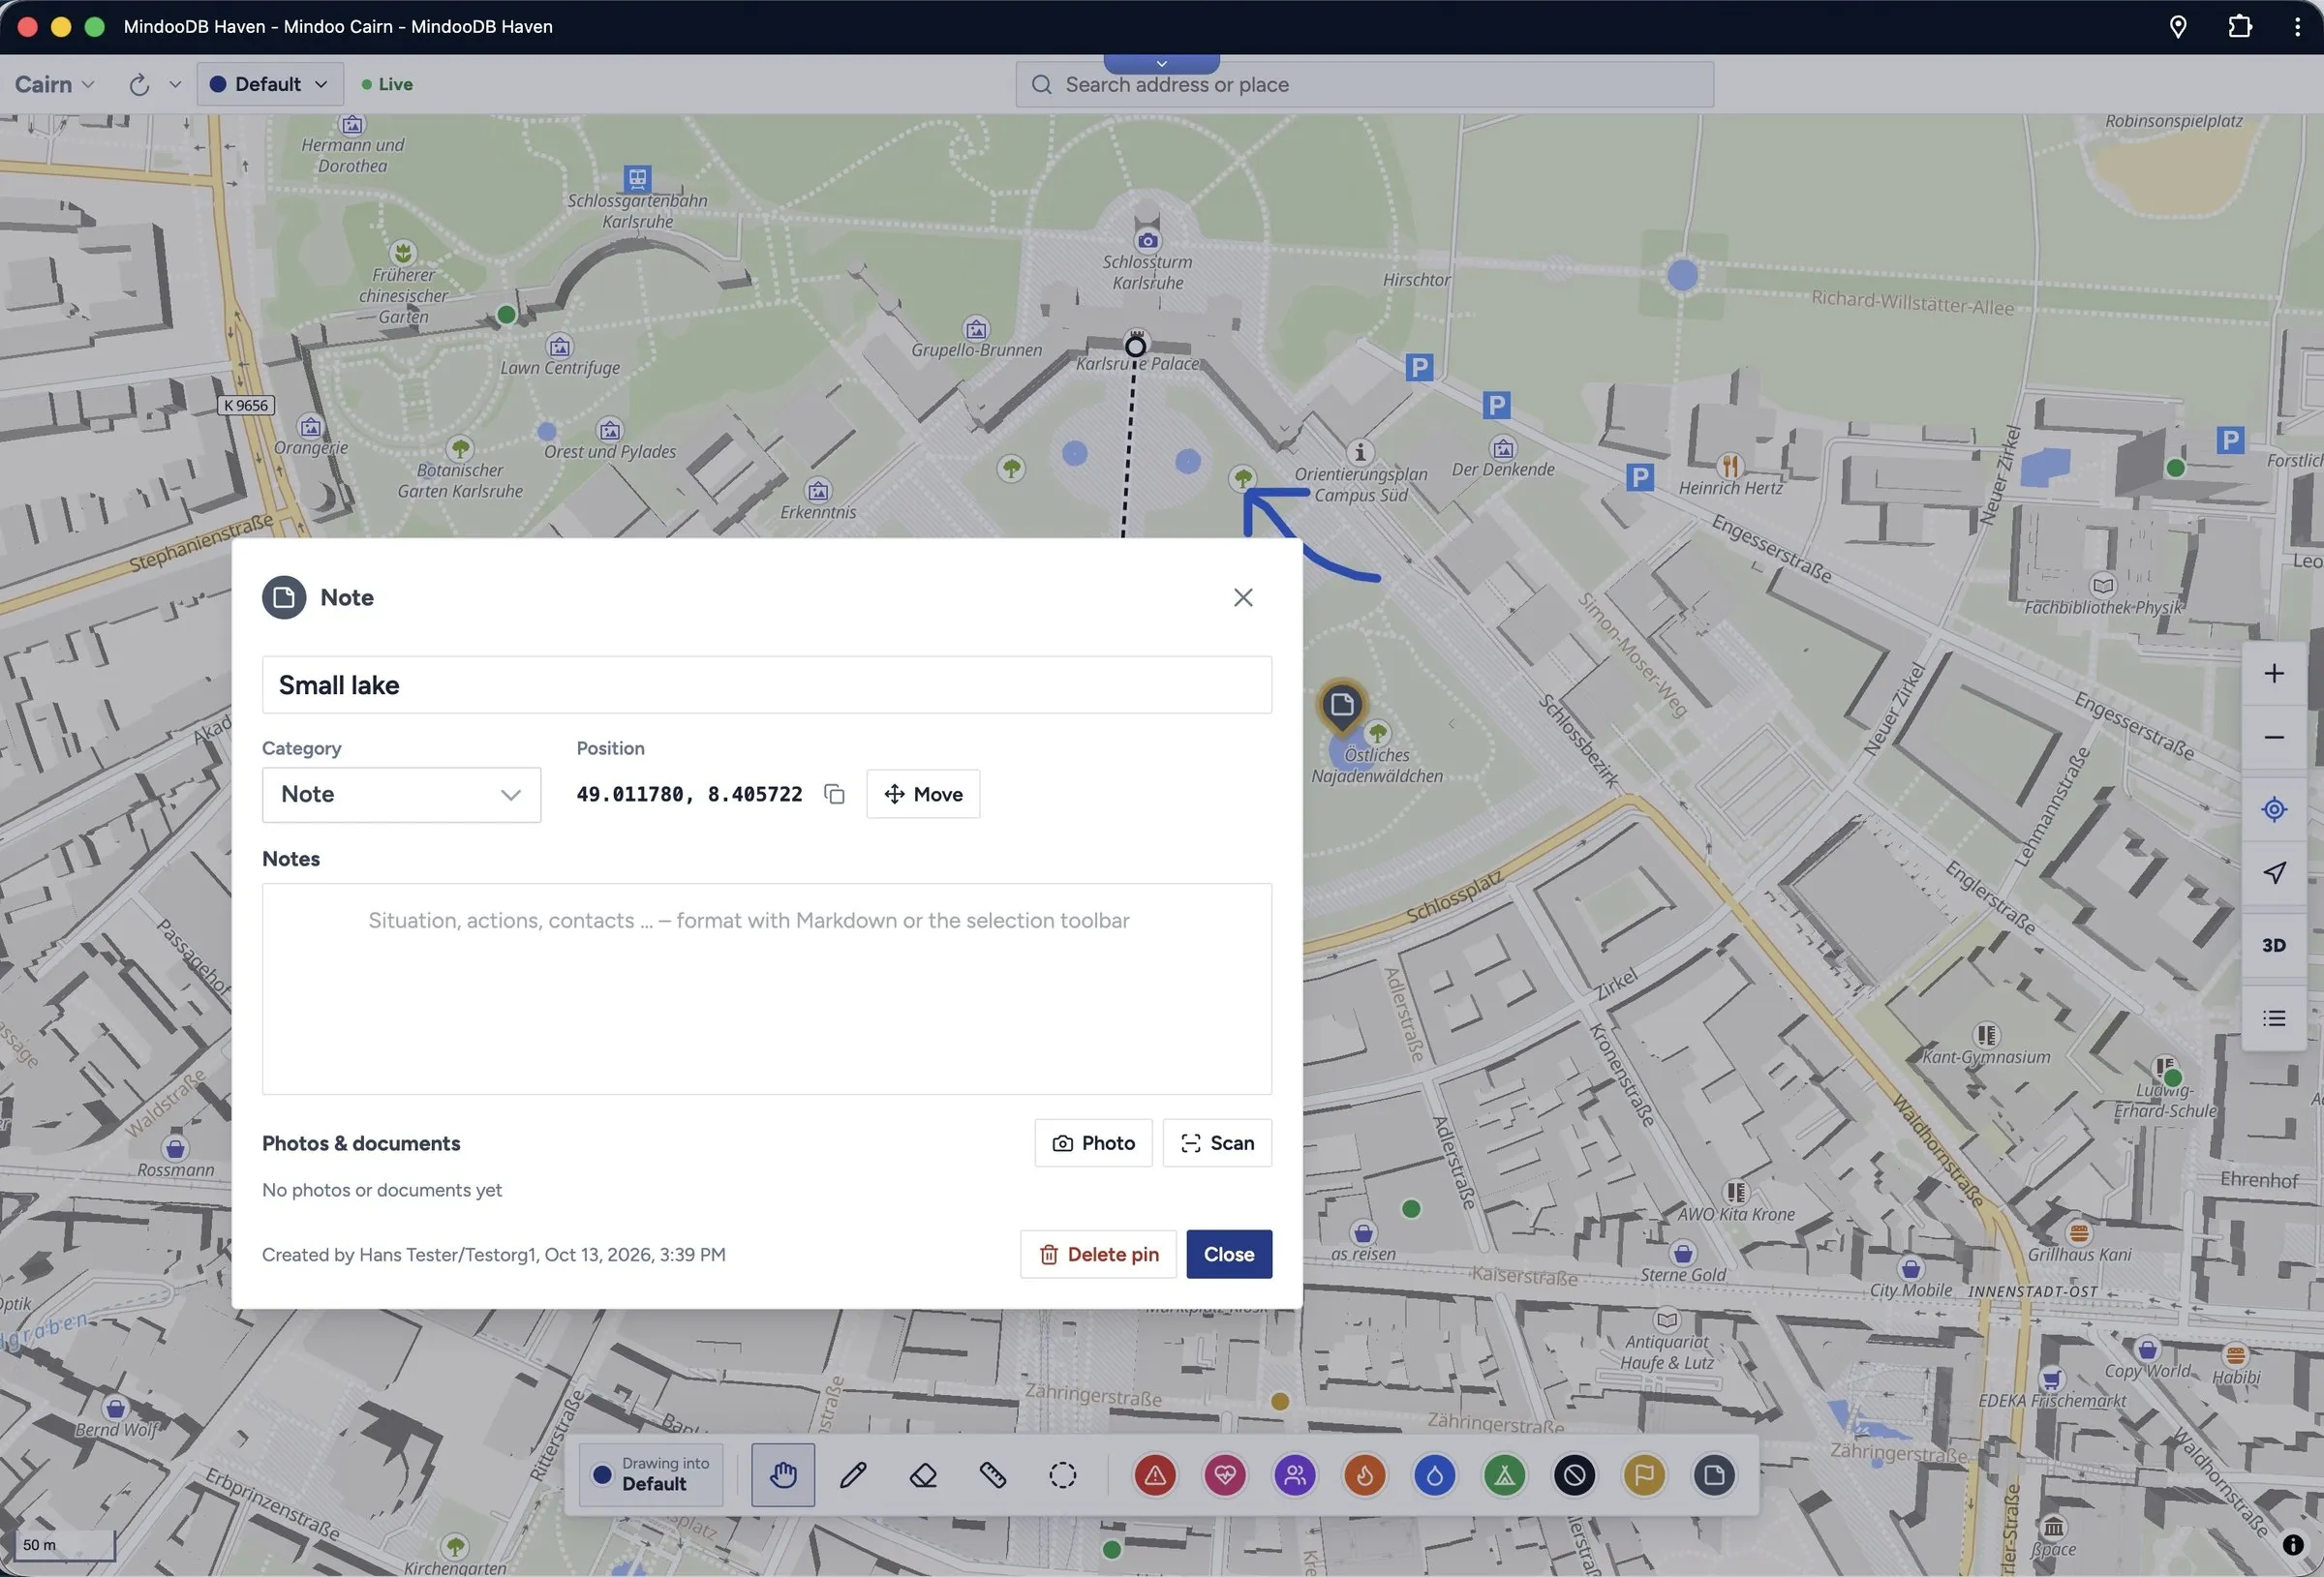Expand the Cairn app menu
Image resolution: width=2324 pixels, height=1577 pixels.
(x=55, y=85)
